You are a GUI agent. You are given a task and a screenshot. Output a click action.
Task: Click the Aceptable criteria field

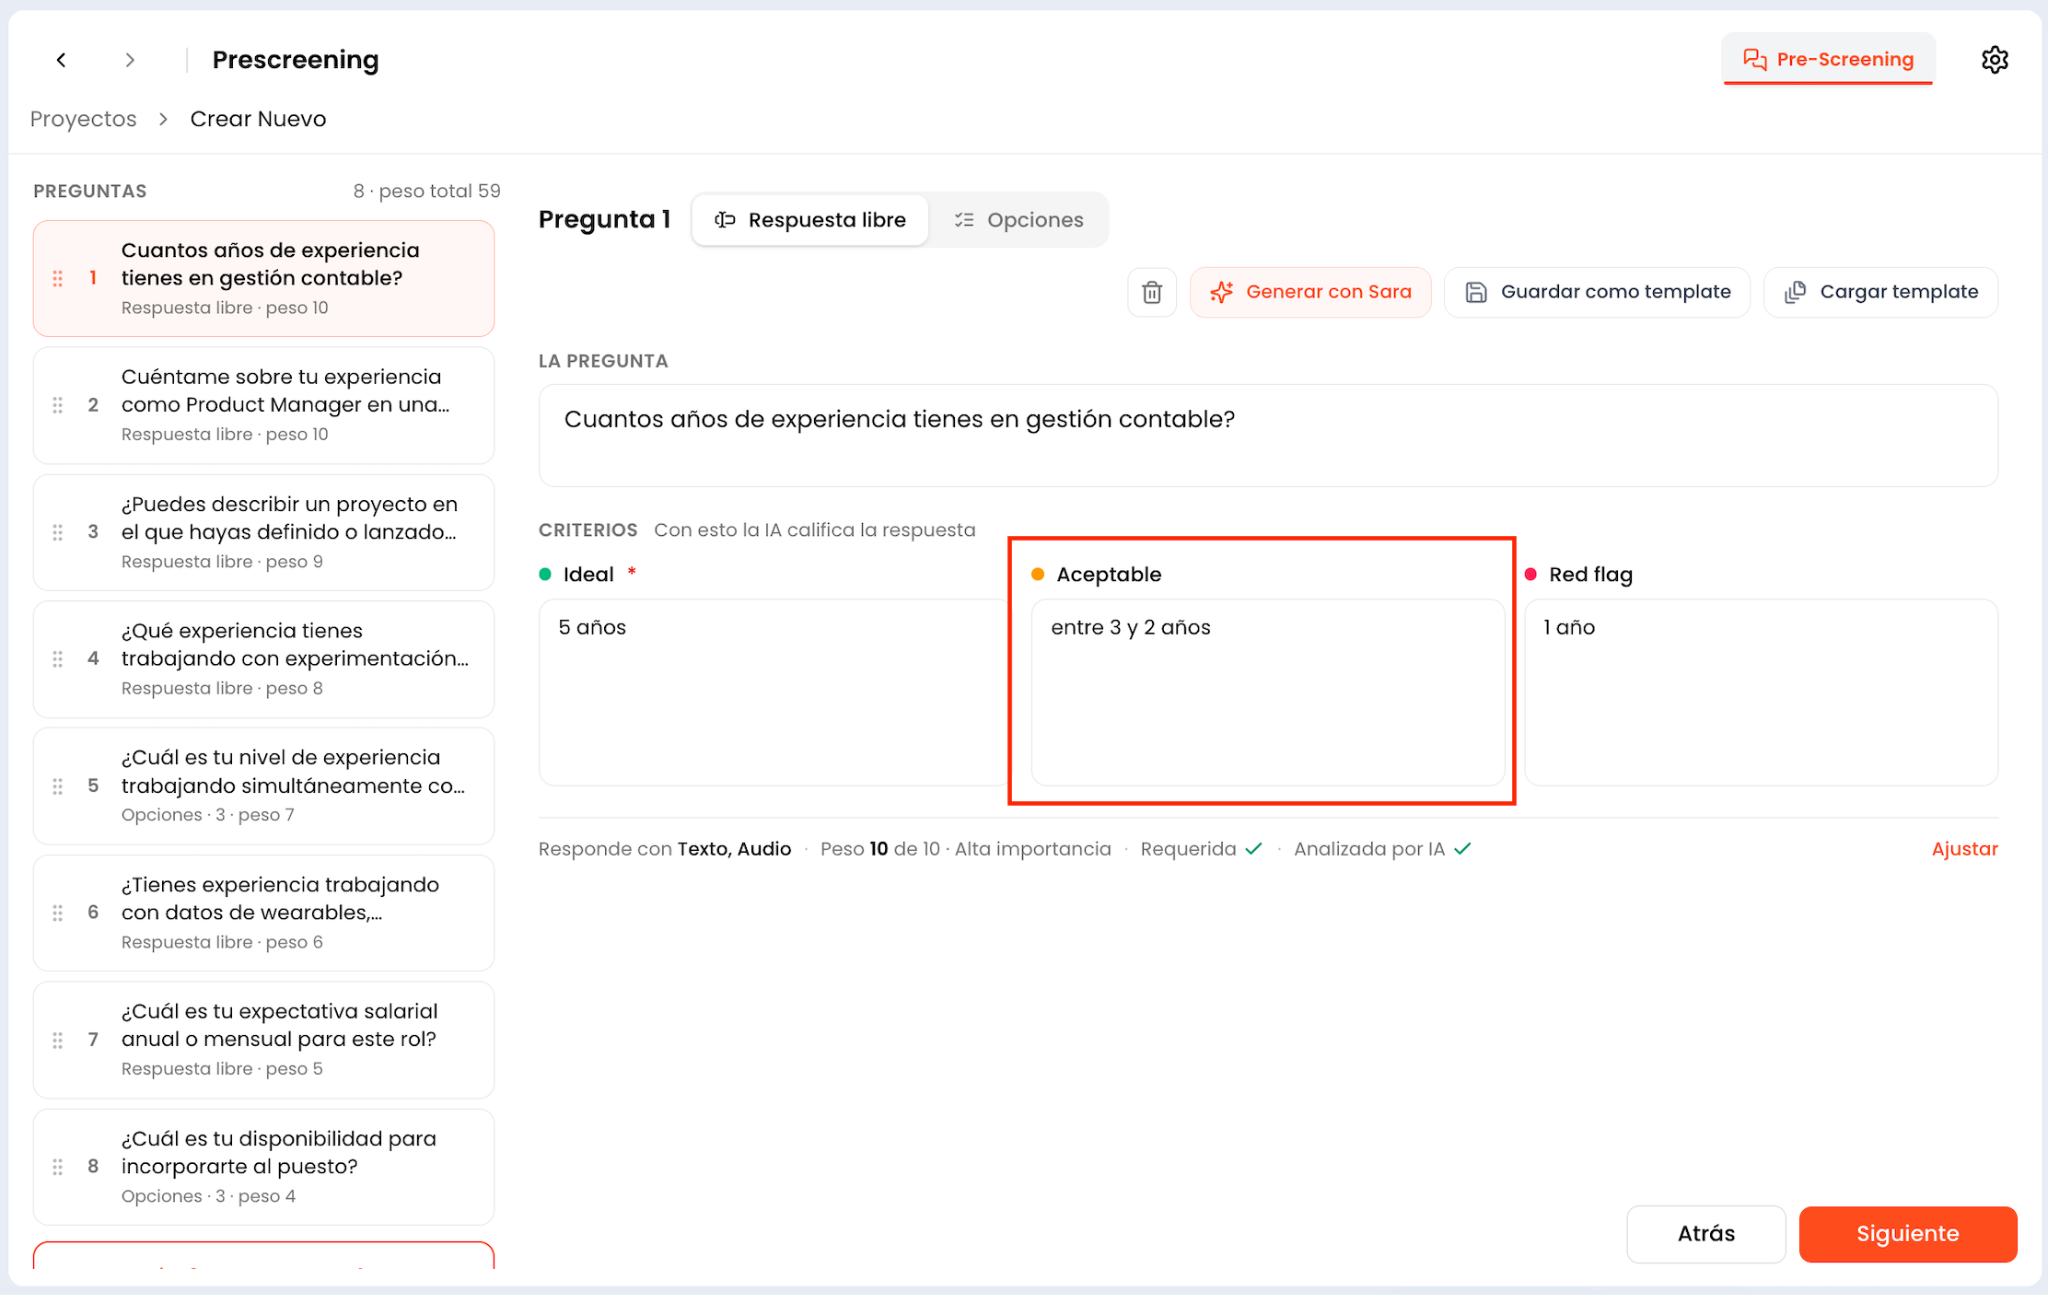click(x=1267, y=692)
